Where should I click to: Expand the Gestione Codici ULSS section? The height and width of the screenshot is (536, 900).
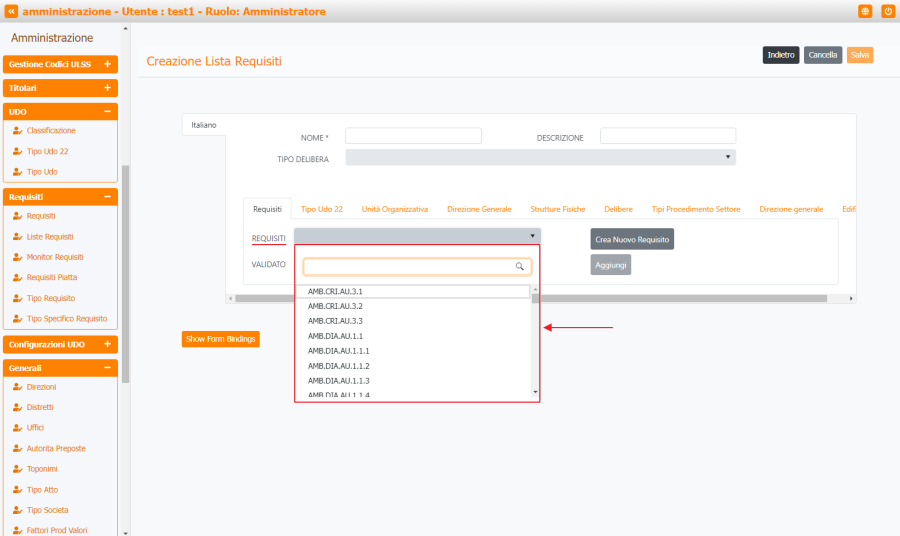(x=107, y=64)
